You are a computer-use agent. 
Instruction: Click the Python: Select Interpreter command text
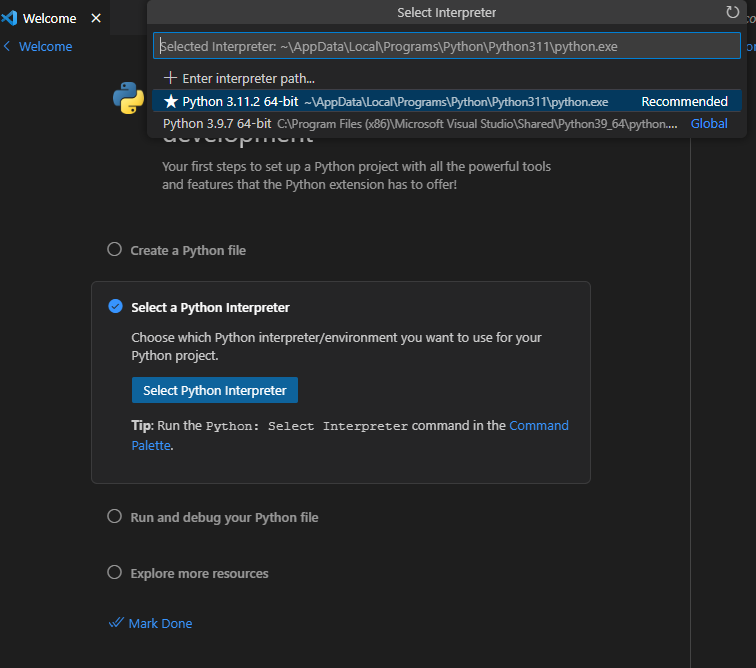[307, 426]
